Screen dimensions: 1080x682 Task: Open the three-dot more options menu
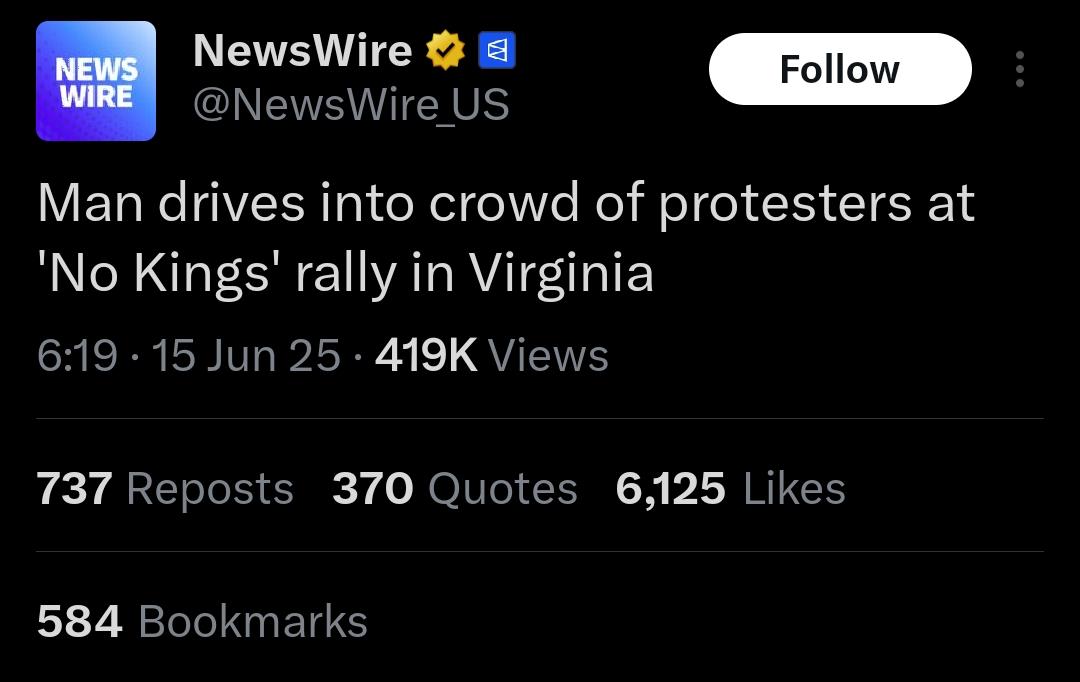[x=1019, y=69]
